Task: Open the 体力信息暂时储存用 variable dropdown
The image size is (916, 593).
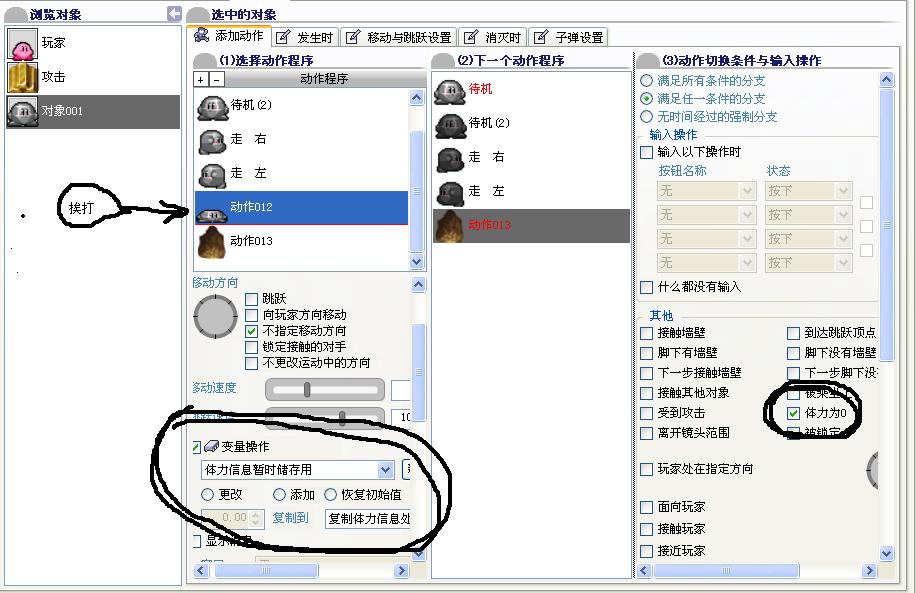Action: (385, 470)
